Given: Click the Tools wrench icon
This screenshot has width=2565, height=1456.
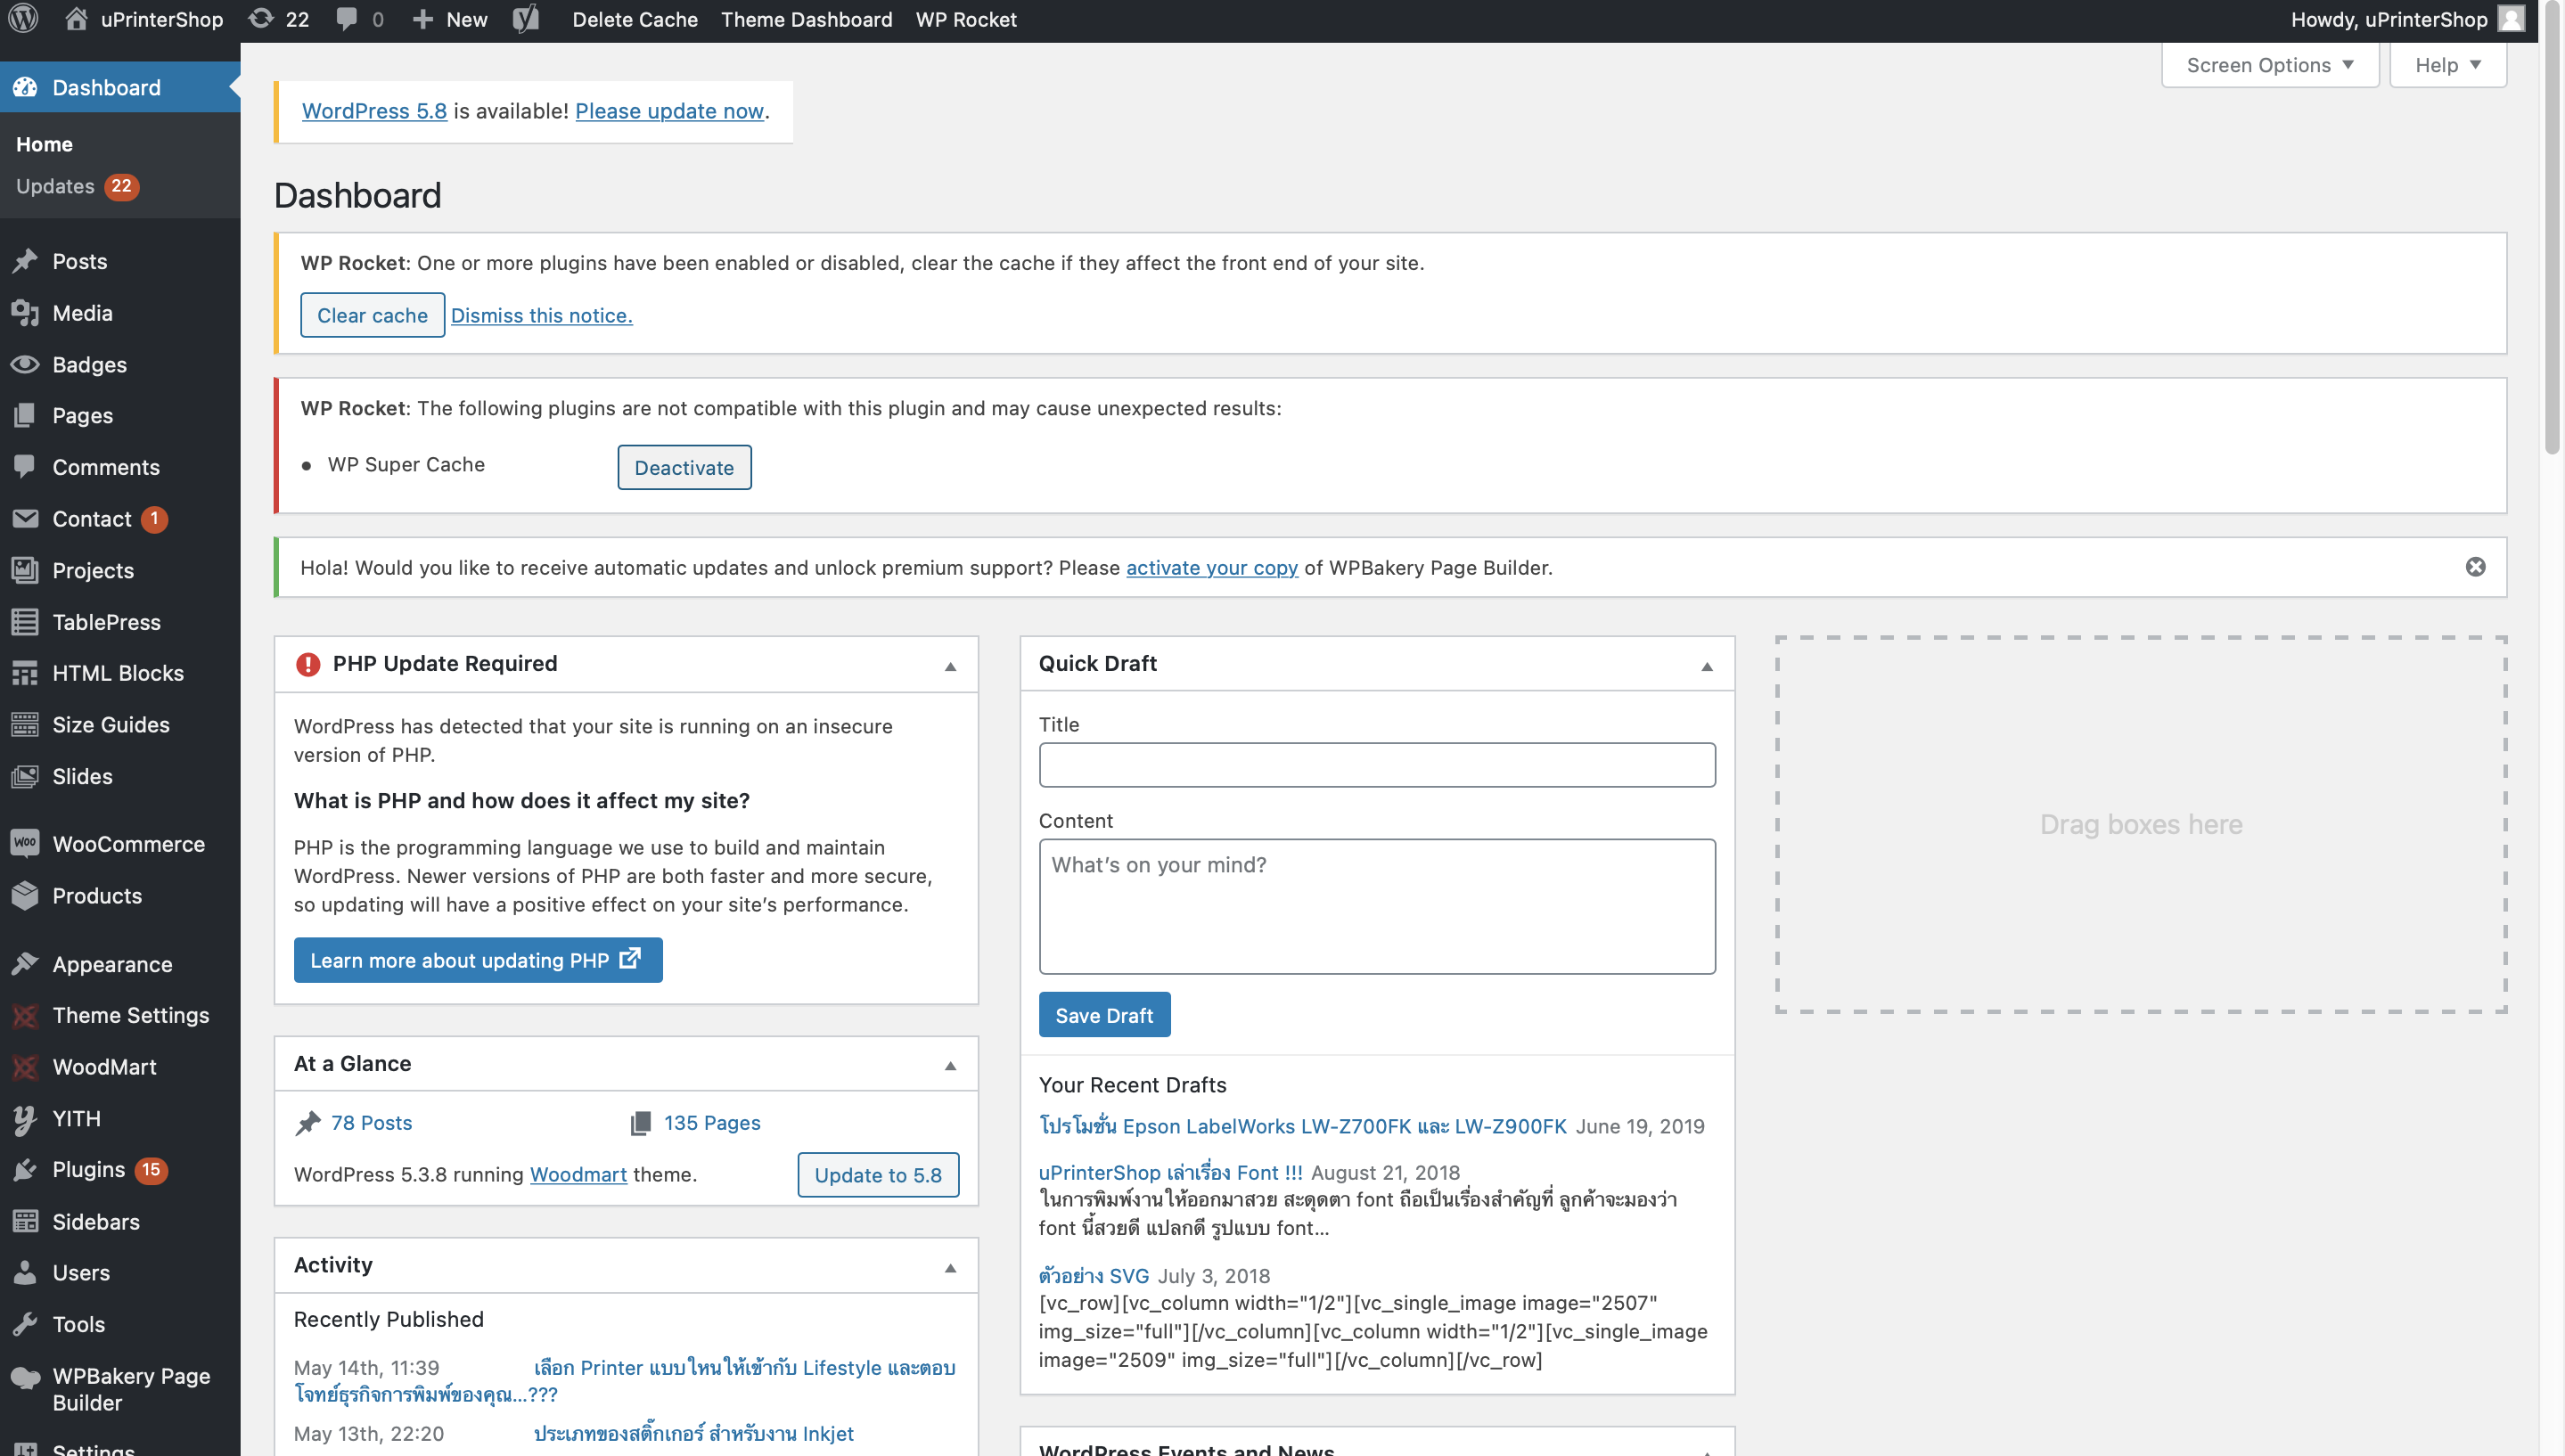Looking at the screenshot, I should click(x=25, y=1324).
